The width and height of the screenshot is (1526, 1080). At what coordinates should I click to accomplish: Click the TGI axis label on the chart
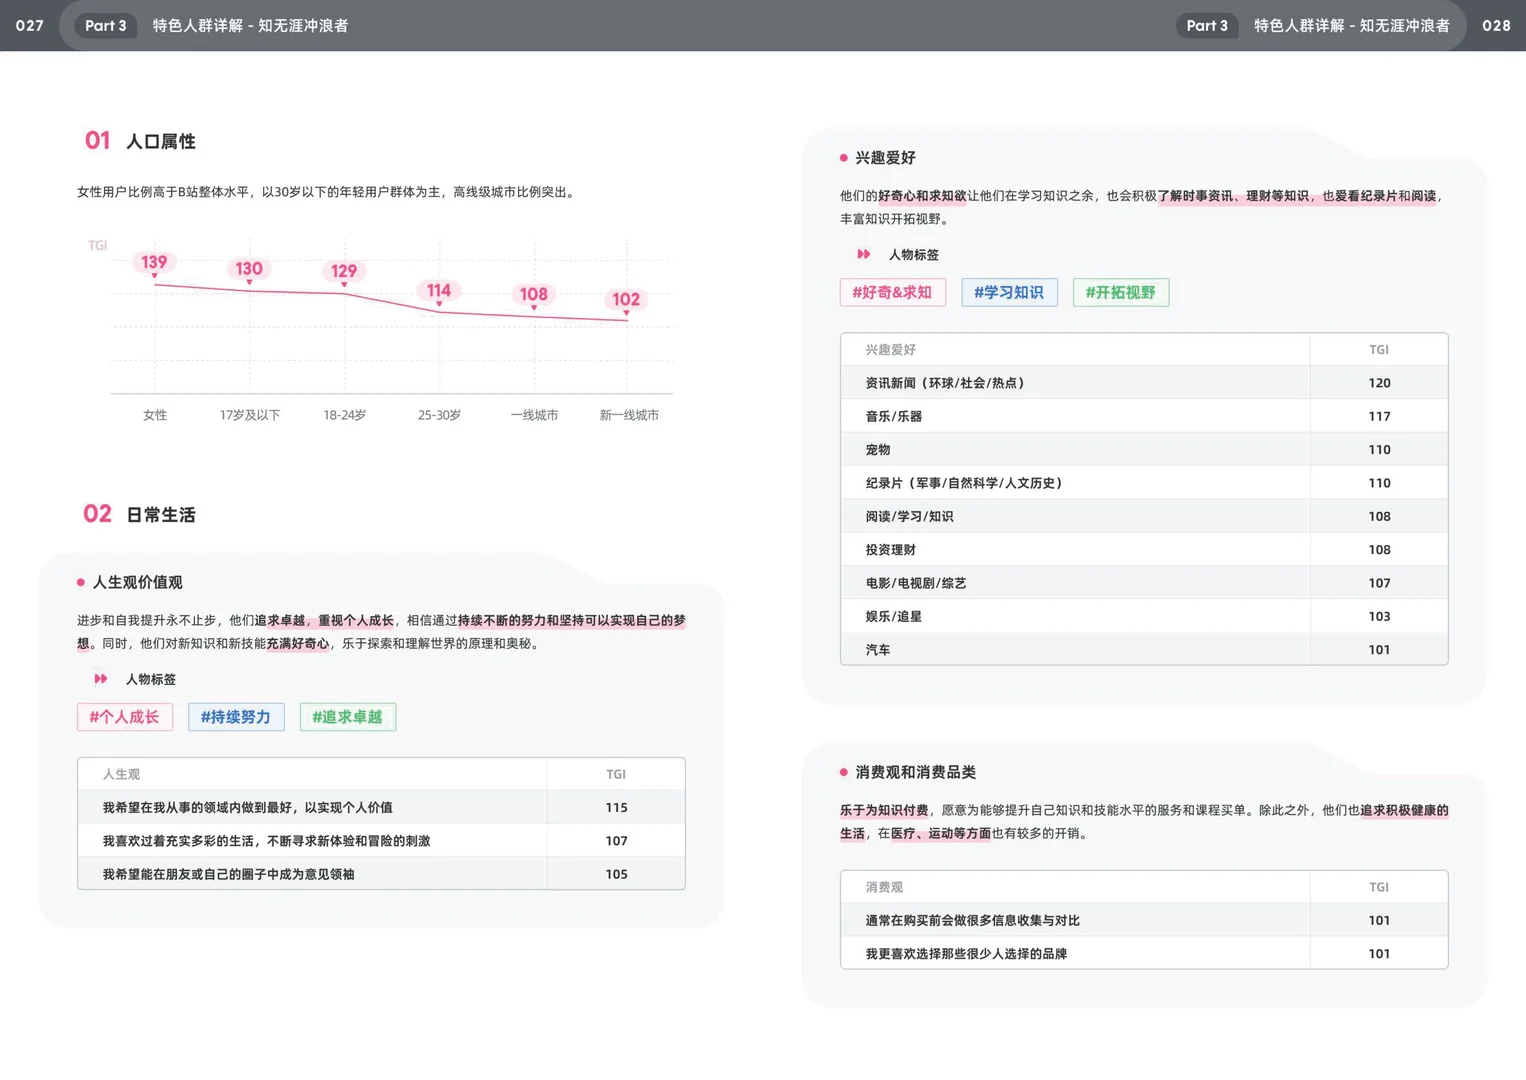tap(97, 245)
